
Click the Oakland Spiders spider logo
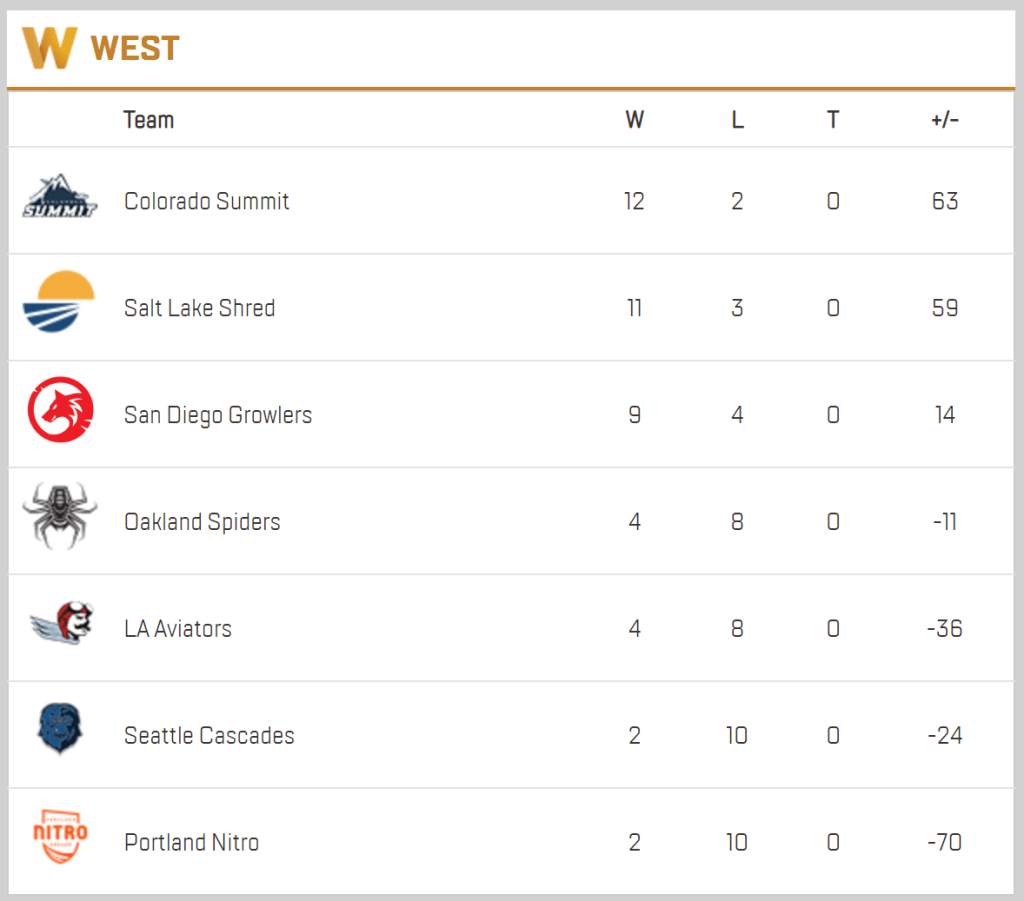point(60,516)
